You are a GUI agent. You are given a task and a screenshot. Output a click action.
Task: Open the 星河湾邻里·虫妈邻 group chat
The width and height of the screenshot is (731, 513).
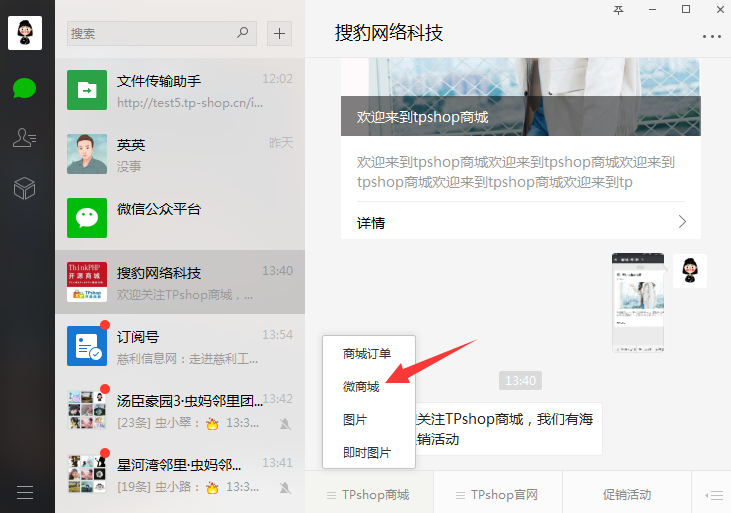coord(180,473)
